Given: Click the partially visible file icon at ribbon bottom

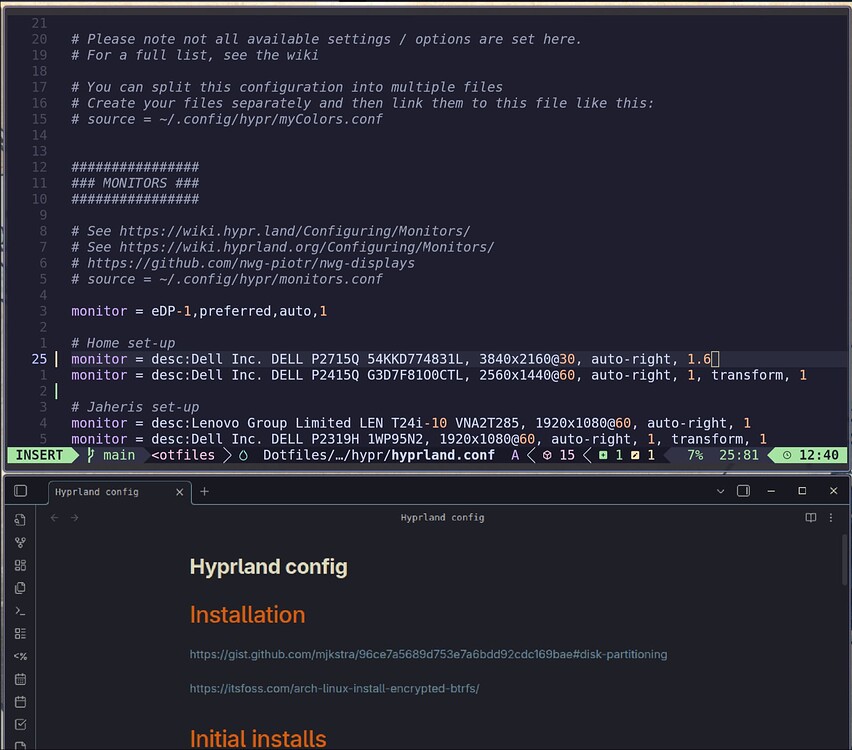Looking at the screenshot, I should (x=21, y=745).
